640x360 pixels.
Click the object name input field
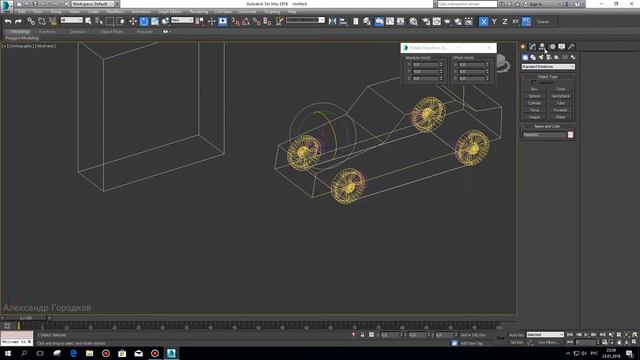point(544,135)
